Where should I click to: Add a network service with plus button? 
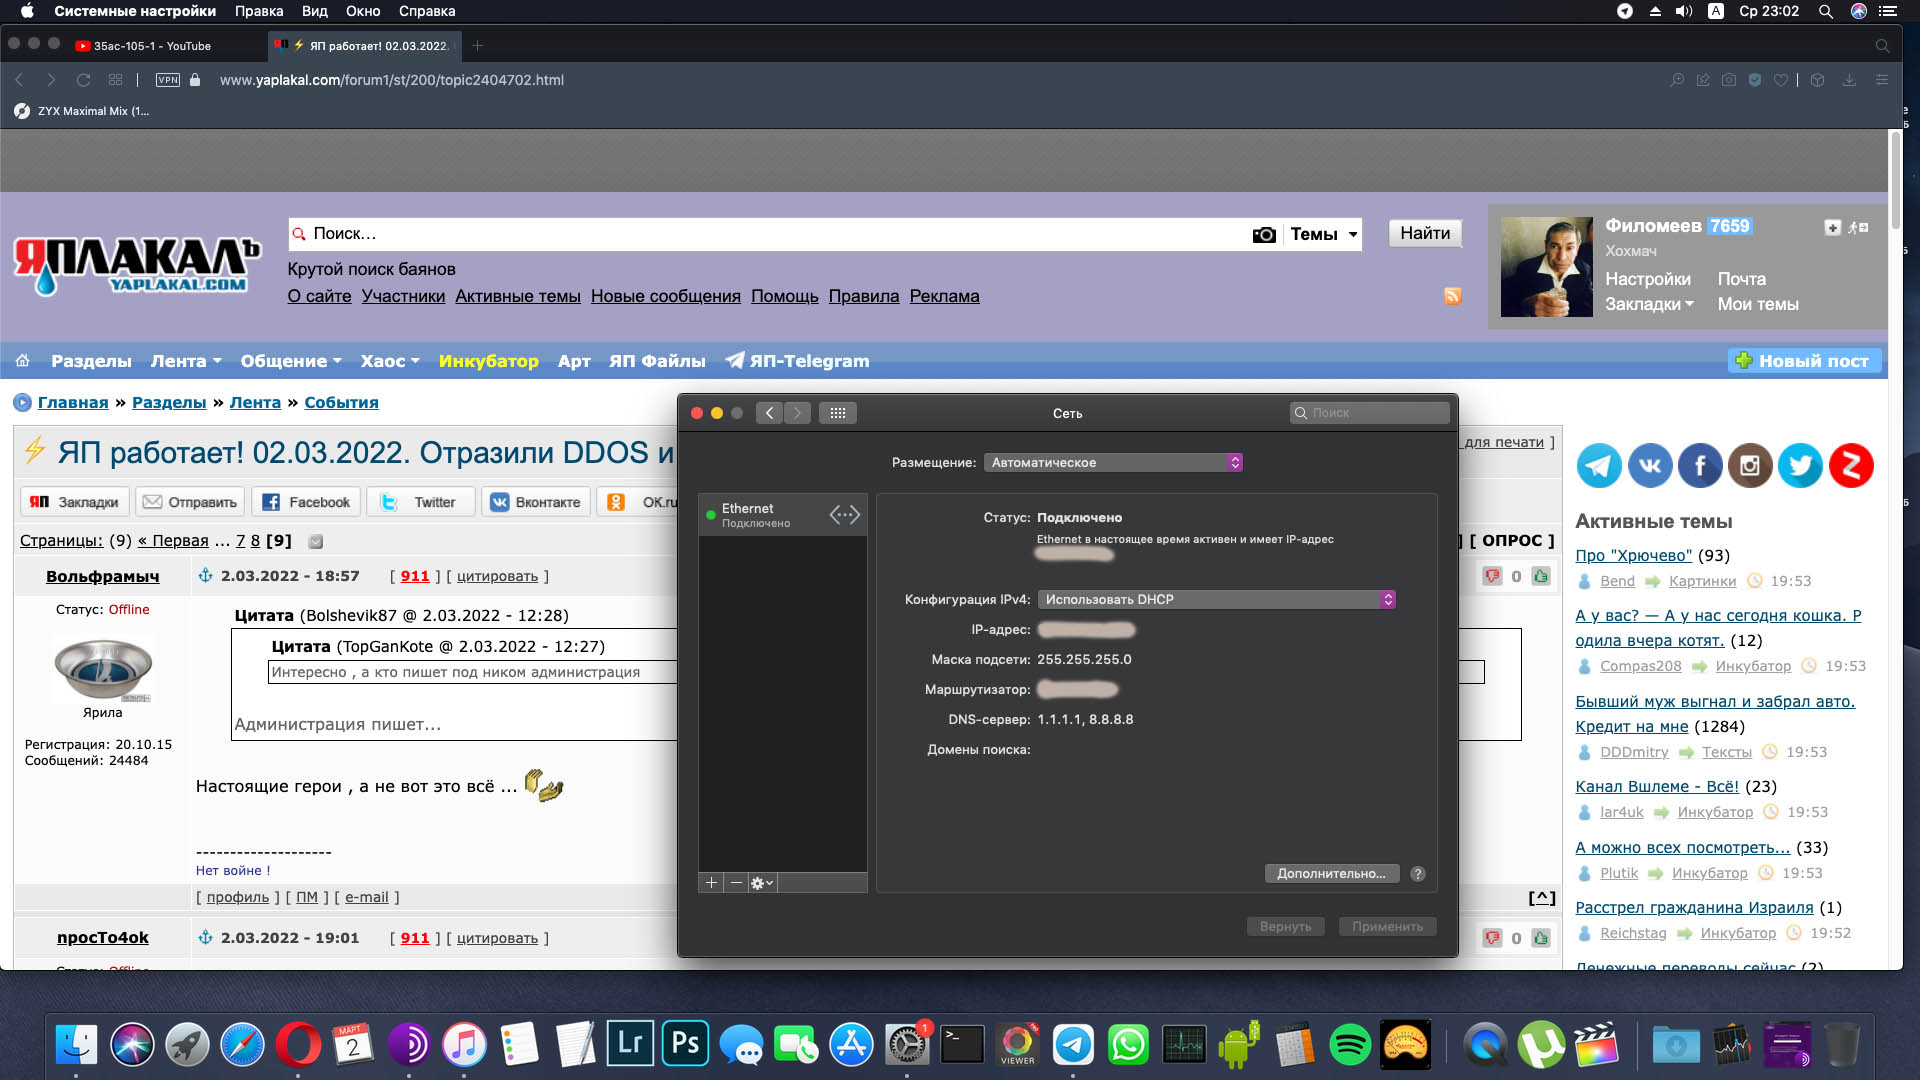click(x=711, y=883)
